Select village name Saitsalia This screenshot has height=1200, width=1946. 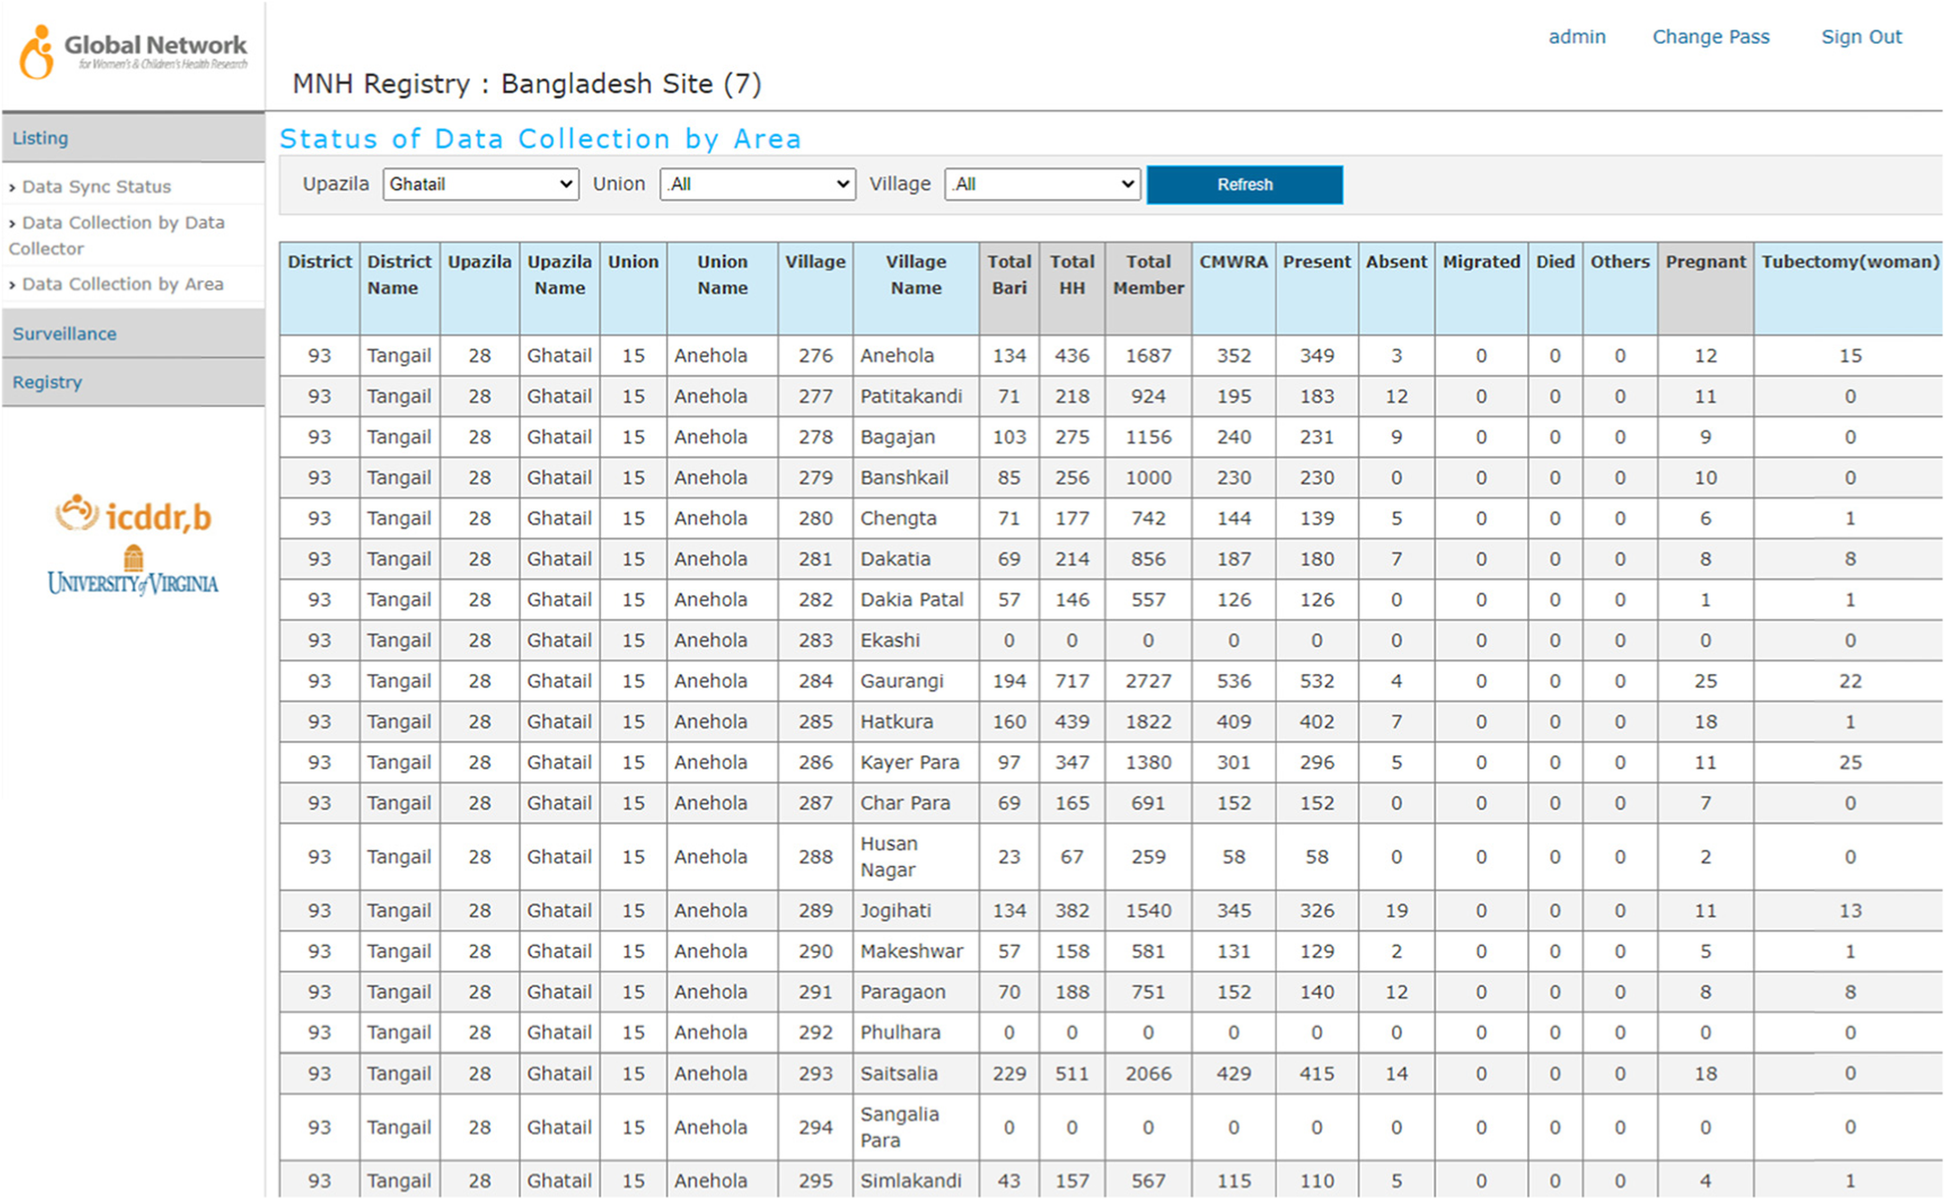pos(898,1074)
